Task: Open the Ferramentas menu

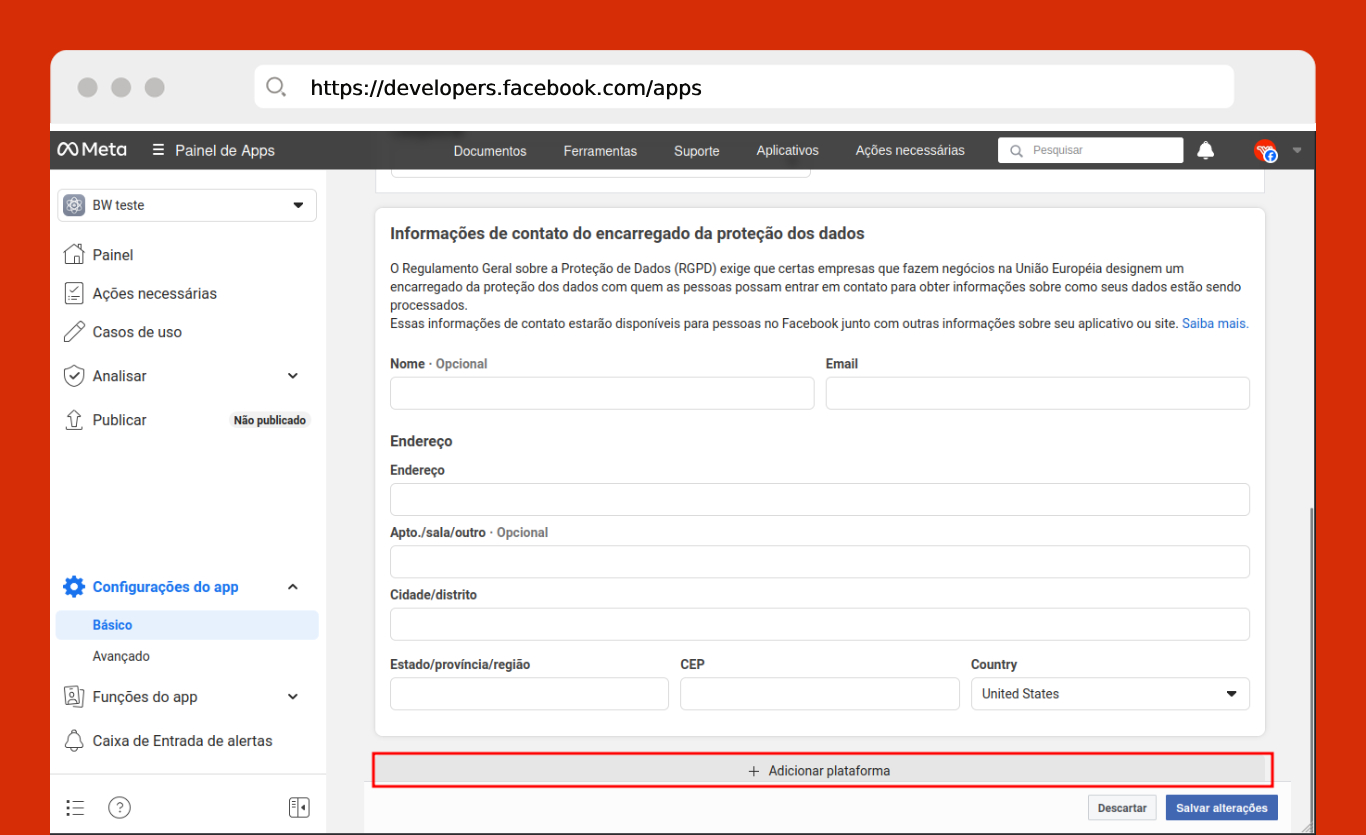Action: pos(600,151)
